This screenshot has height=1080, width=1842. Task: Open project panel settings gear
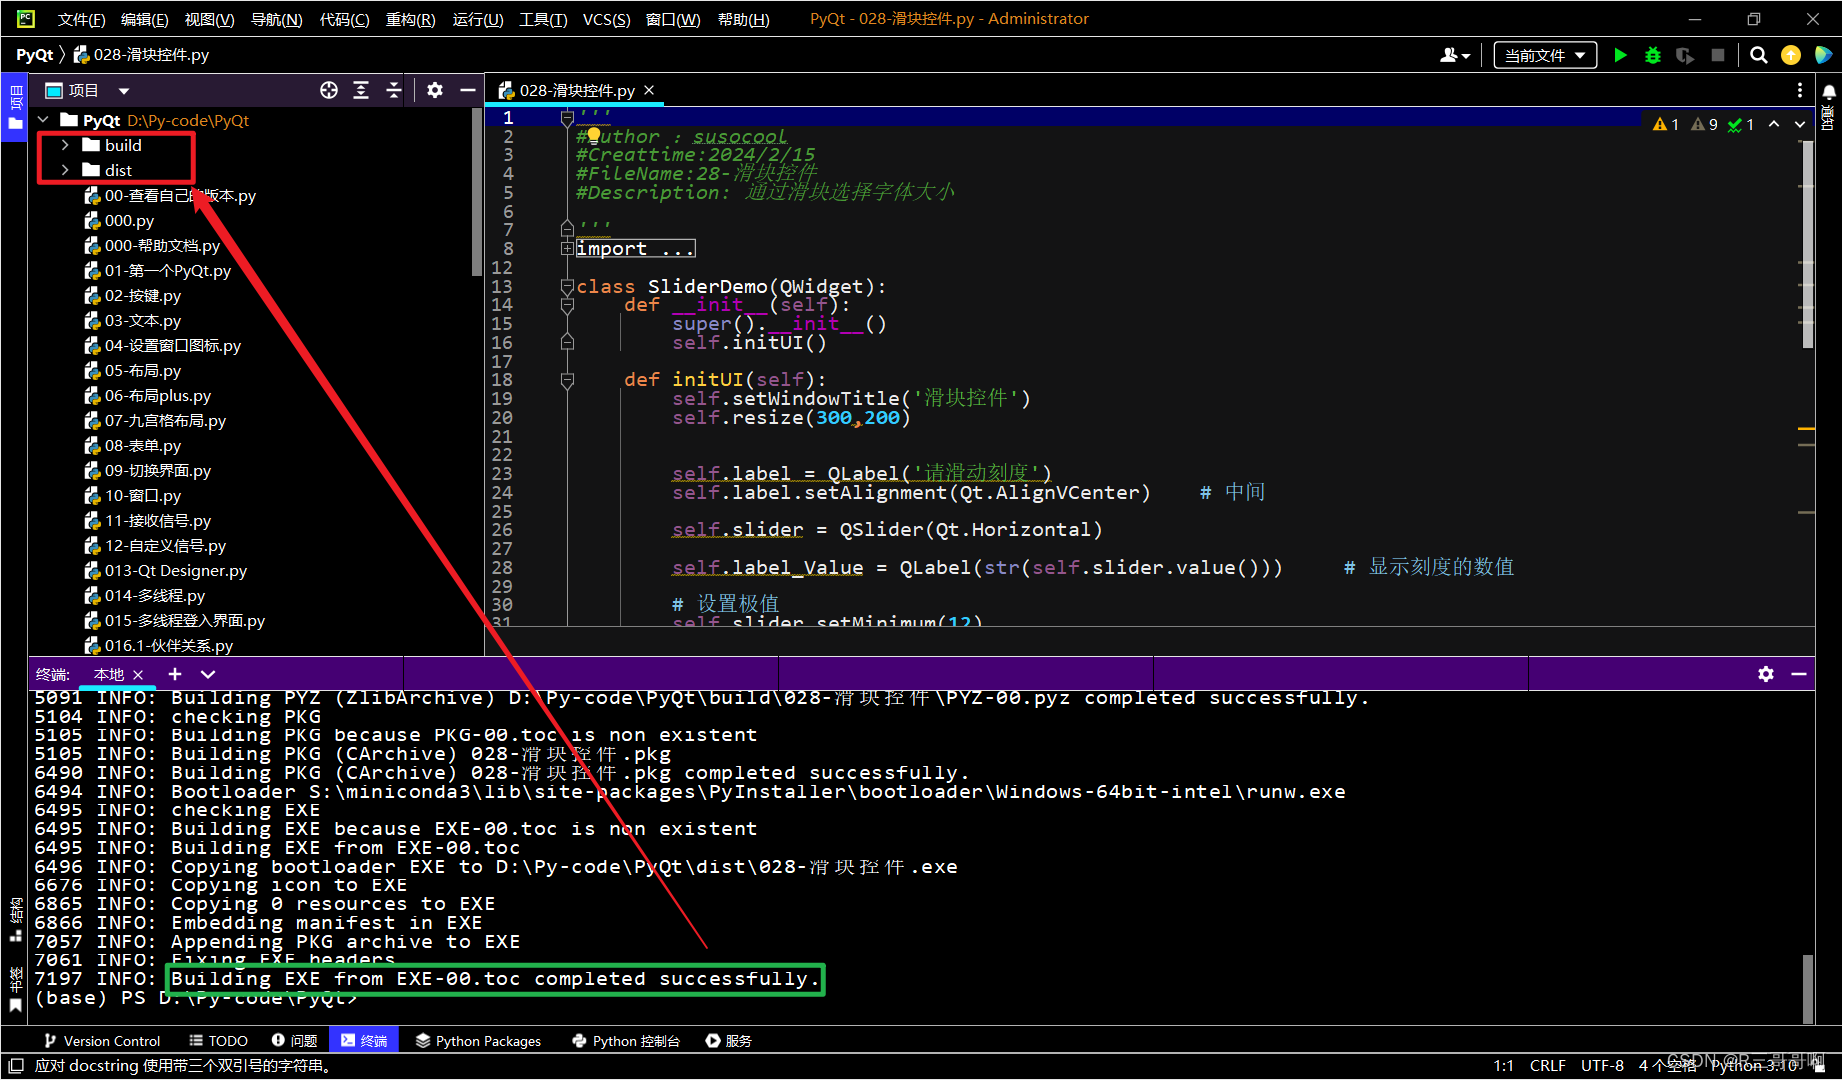click(x=435, y=90)
